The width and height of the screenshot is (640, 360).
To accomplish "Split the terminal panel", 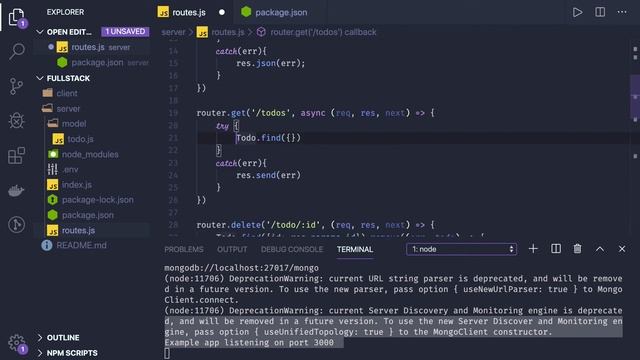I will [556, 249].
